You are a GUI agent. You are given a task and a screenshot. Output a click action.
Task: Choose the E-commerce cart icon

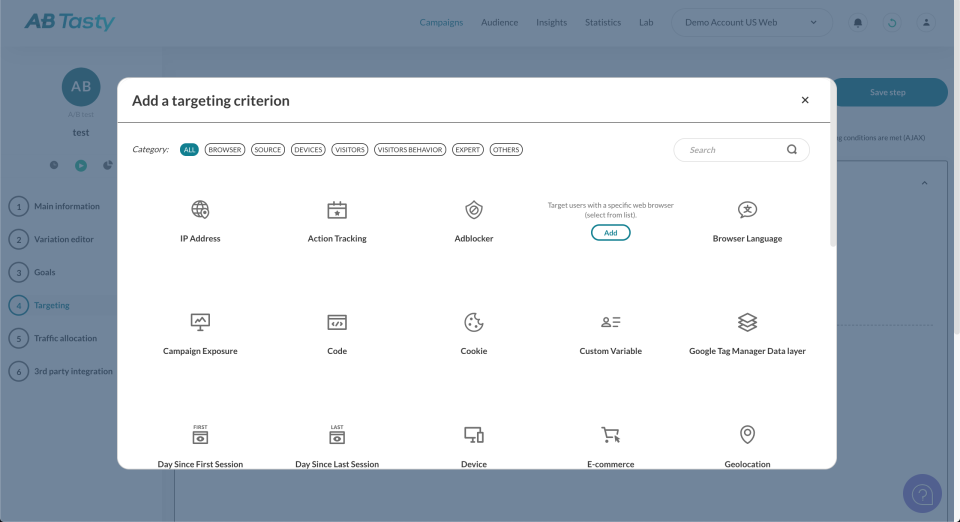(610, 434)
